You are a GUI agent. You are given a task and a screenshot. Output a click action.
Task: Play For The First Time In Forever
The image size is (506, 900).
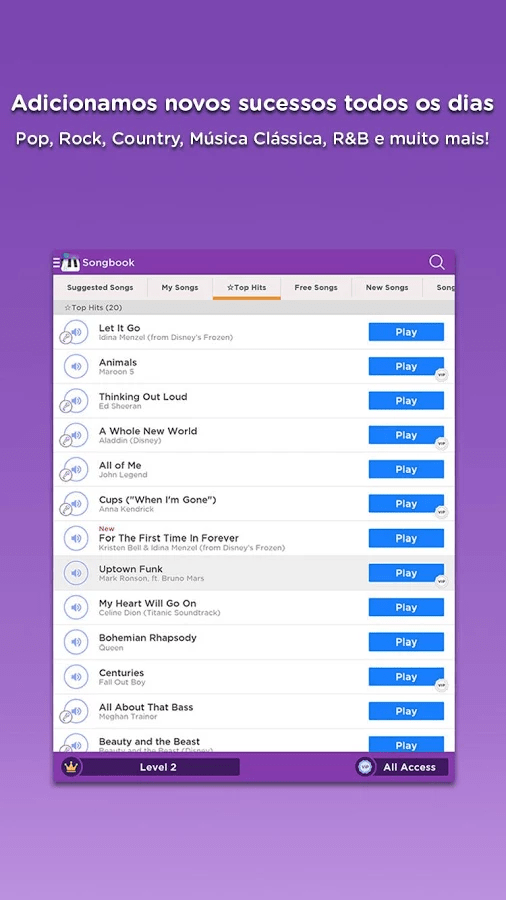pyautogui.click(x=406, y=538)
